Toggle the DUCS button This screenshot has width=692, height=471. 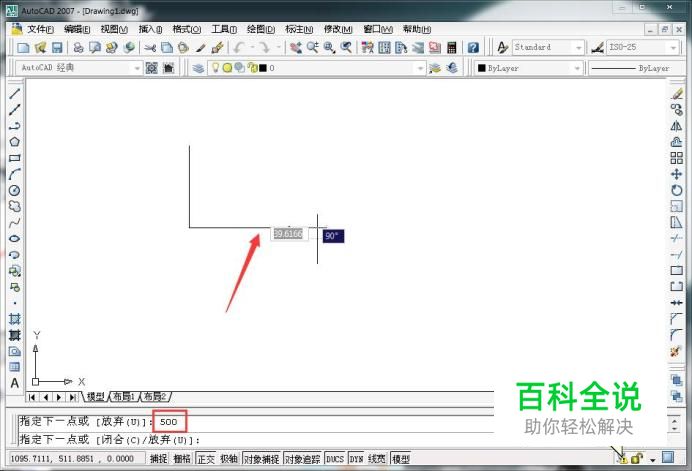(335, 459)
